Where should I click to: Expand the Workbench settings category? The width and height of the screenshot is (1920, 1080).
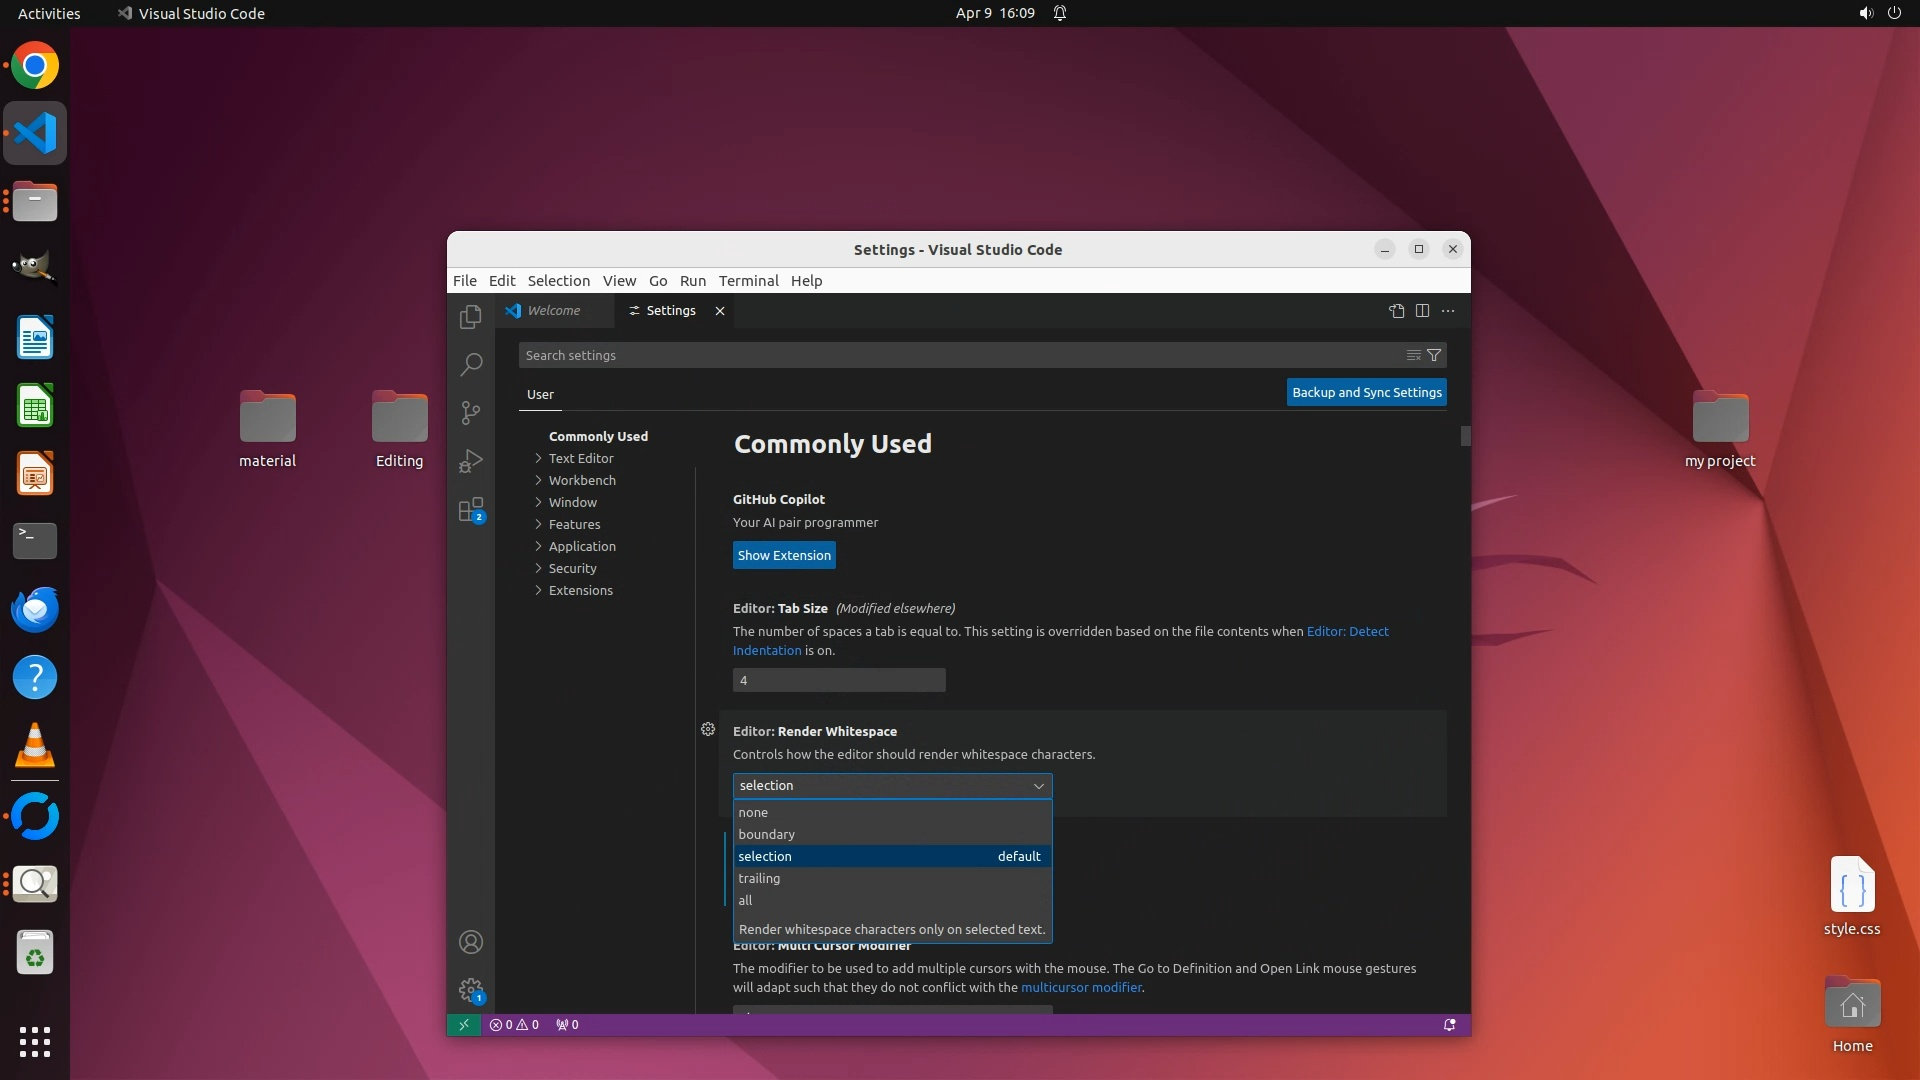pos(582,480)
